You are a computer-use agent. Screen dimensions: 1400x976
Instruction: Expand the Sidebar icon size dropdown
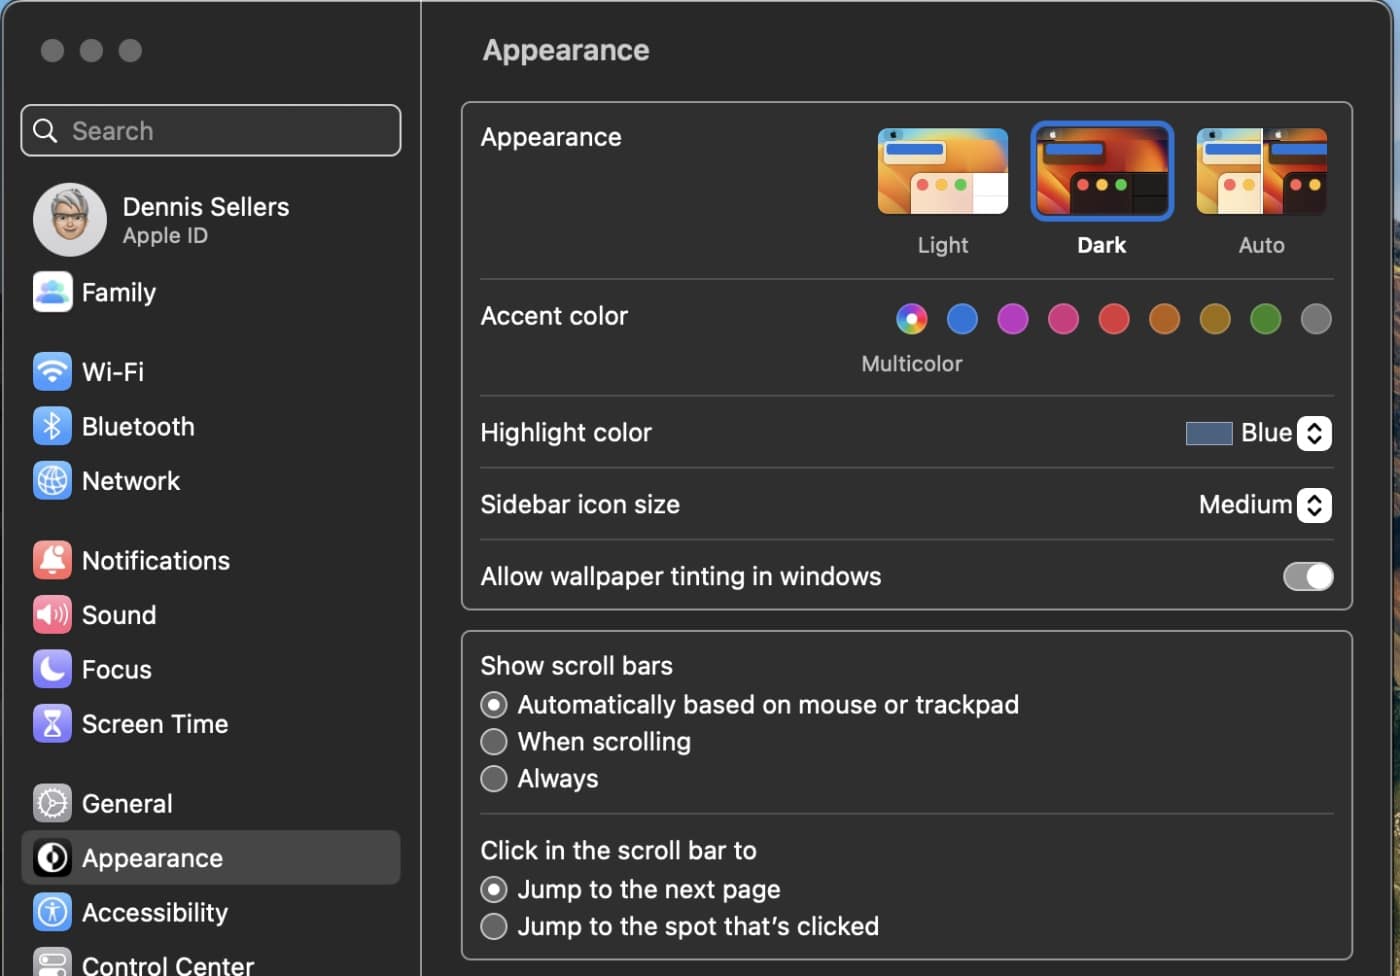(x=1313, y=505)
